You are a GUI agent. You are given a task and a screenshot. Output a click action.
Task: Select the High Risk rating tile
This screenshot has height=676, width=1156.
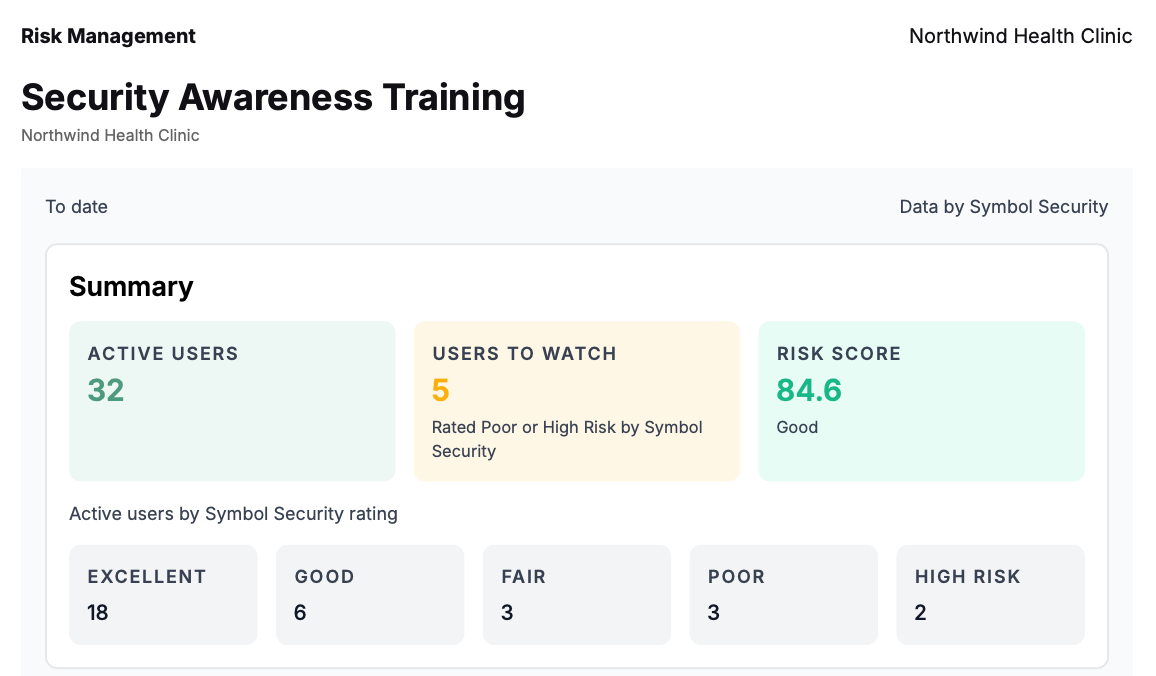[990, 595]
